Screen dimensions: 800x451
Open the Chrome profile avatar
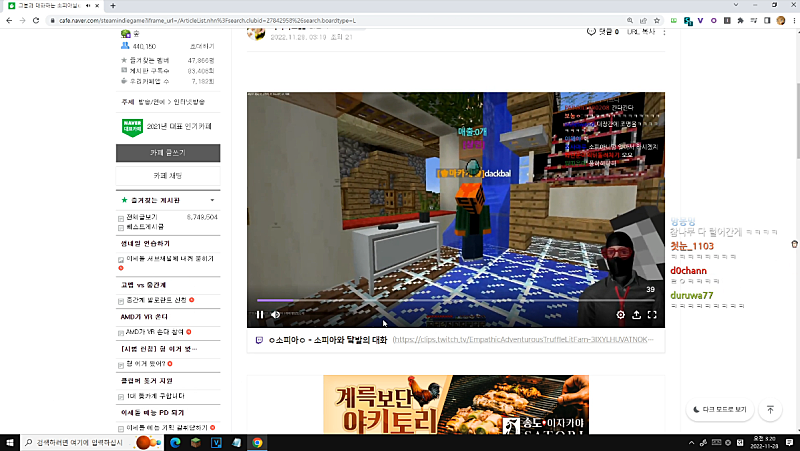click(x=781, y=20)
